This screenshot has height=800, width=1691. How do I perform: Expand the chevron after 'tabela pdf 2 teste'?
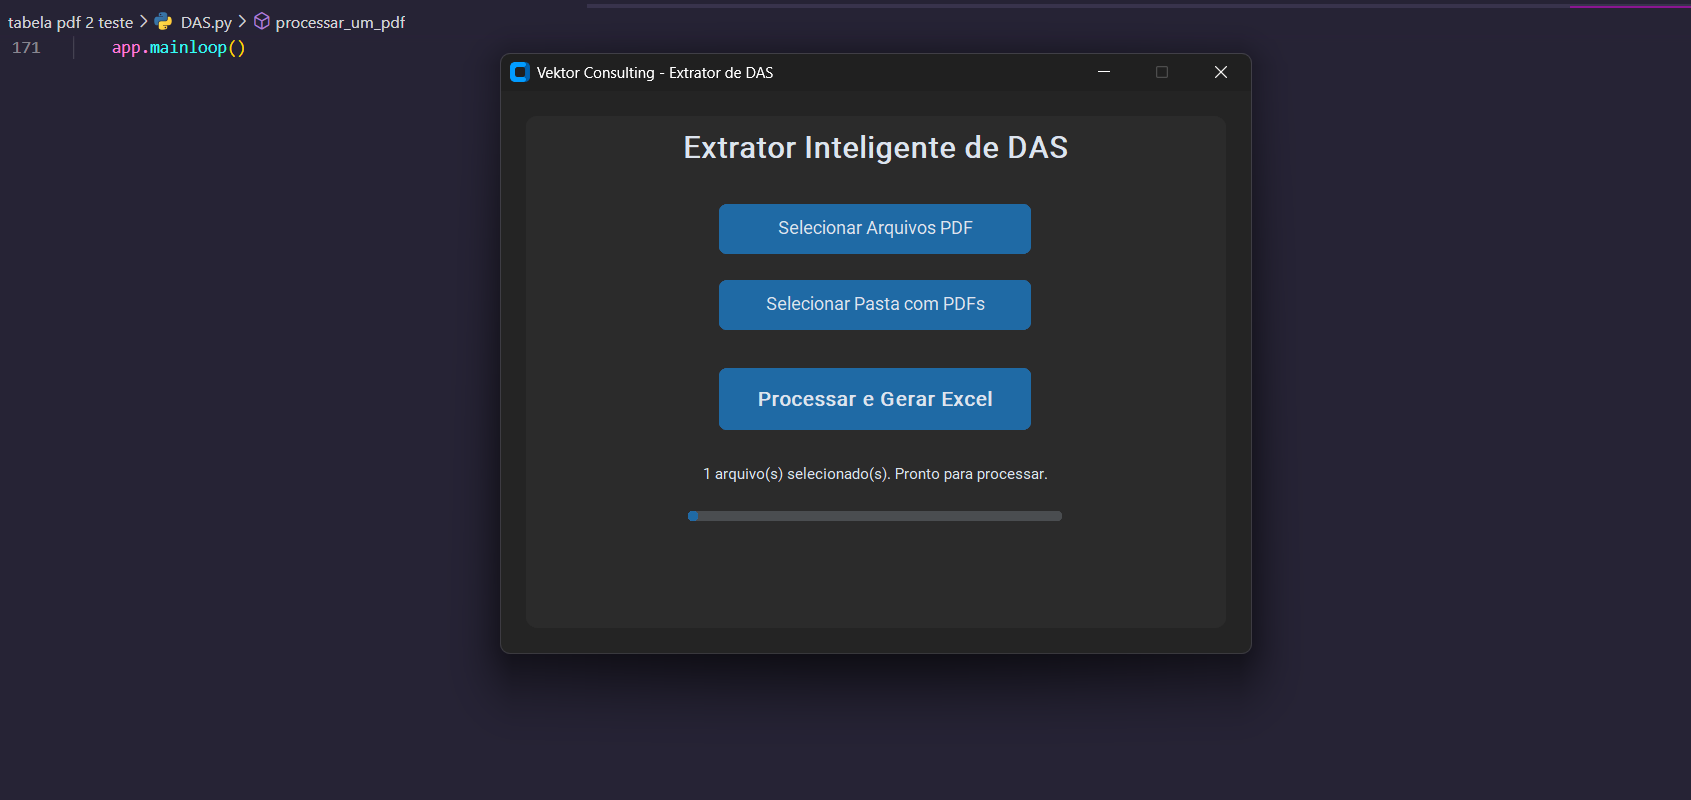point(144,22)
